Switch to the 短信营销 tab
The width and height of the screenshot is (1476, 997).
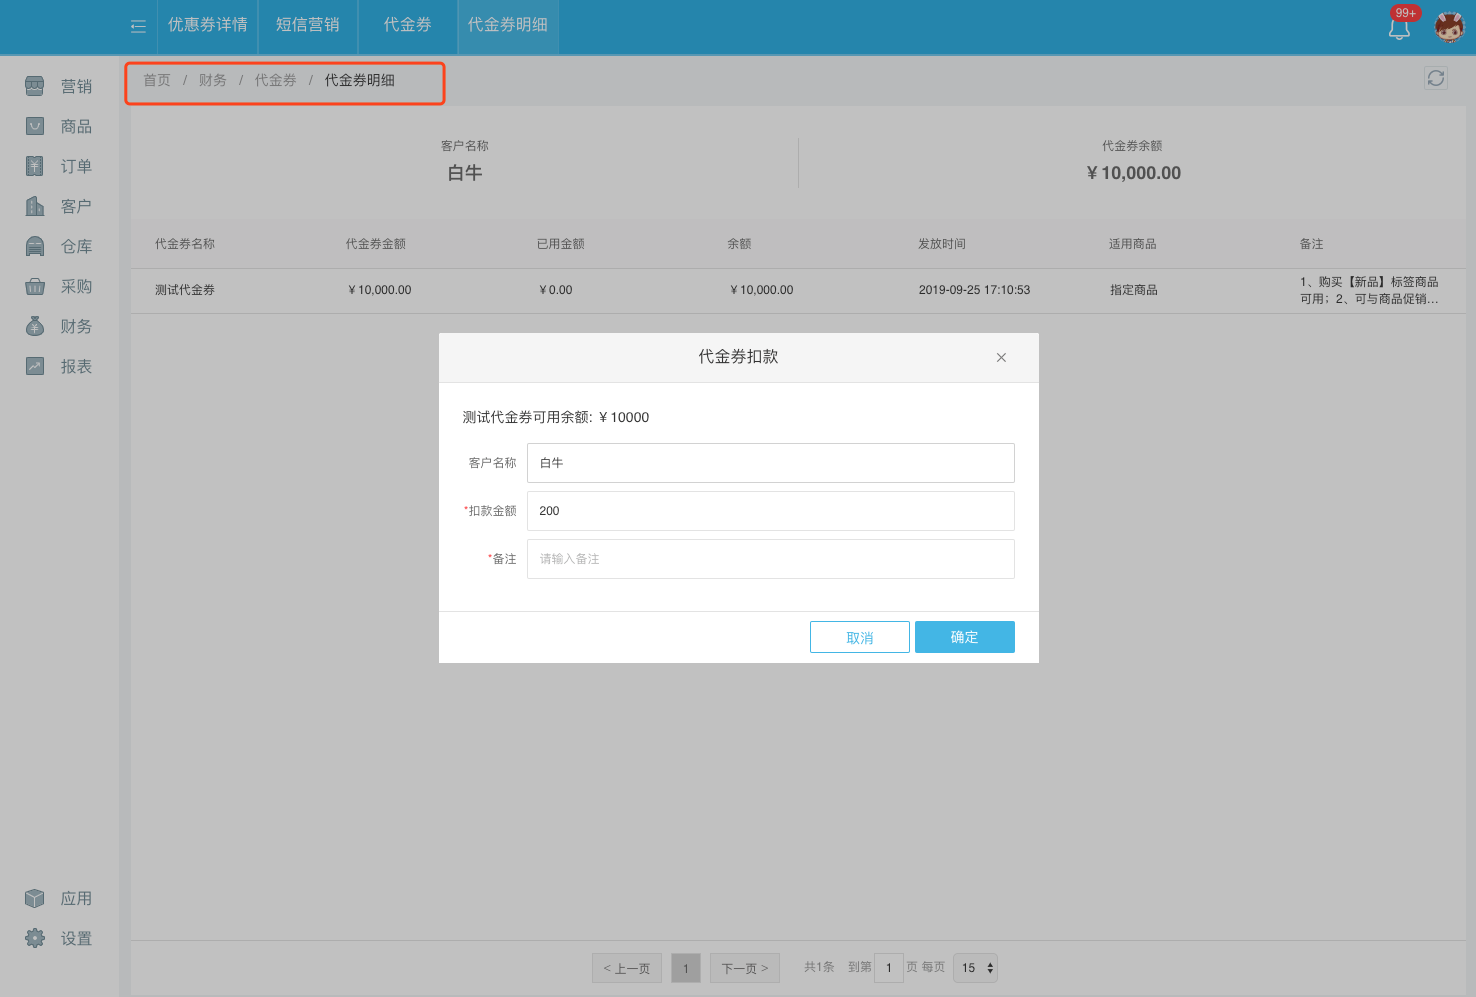click(x=307, y=25)
